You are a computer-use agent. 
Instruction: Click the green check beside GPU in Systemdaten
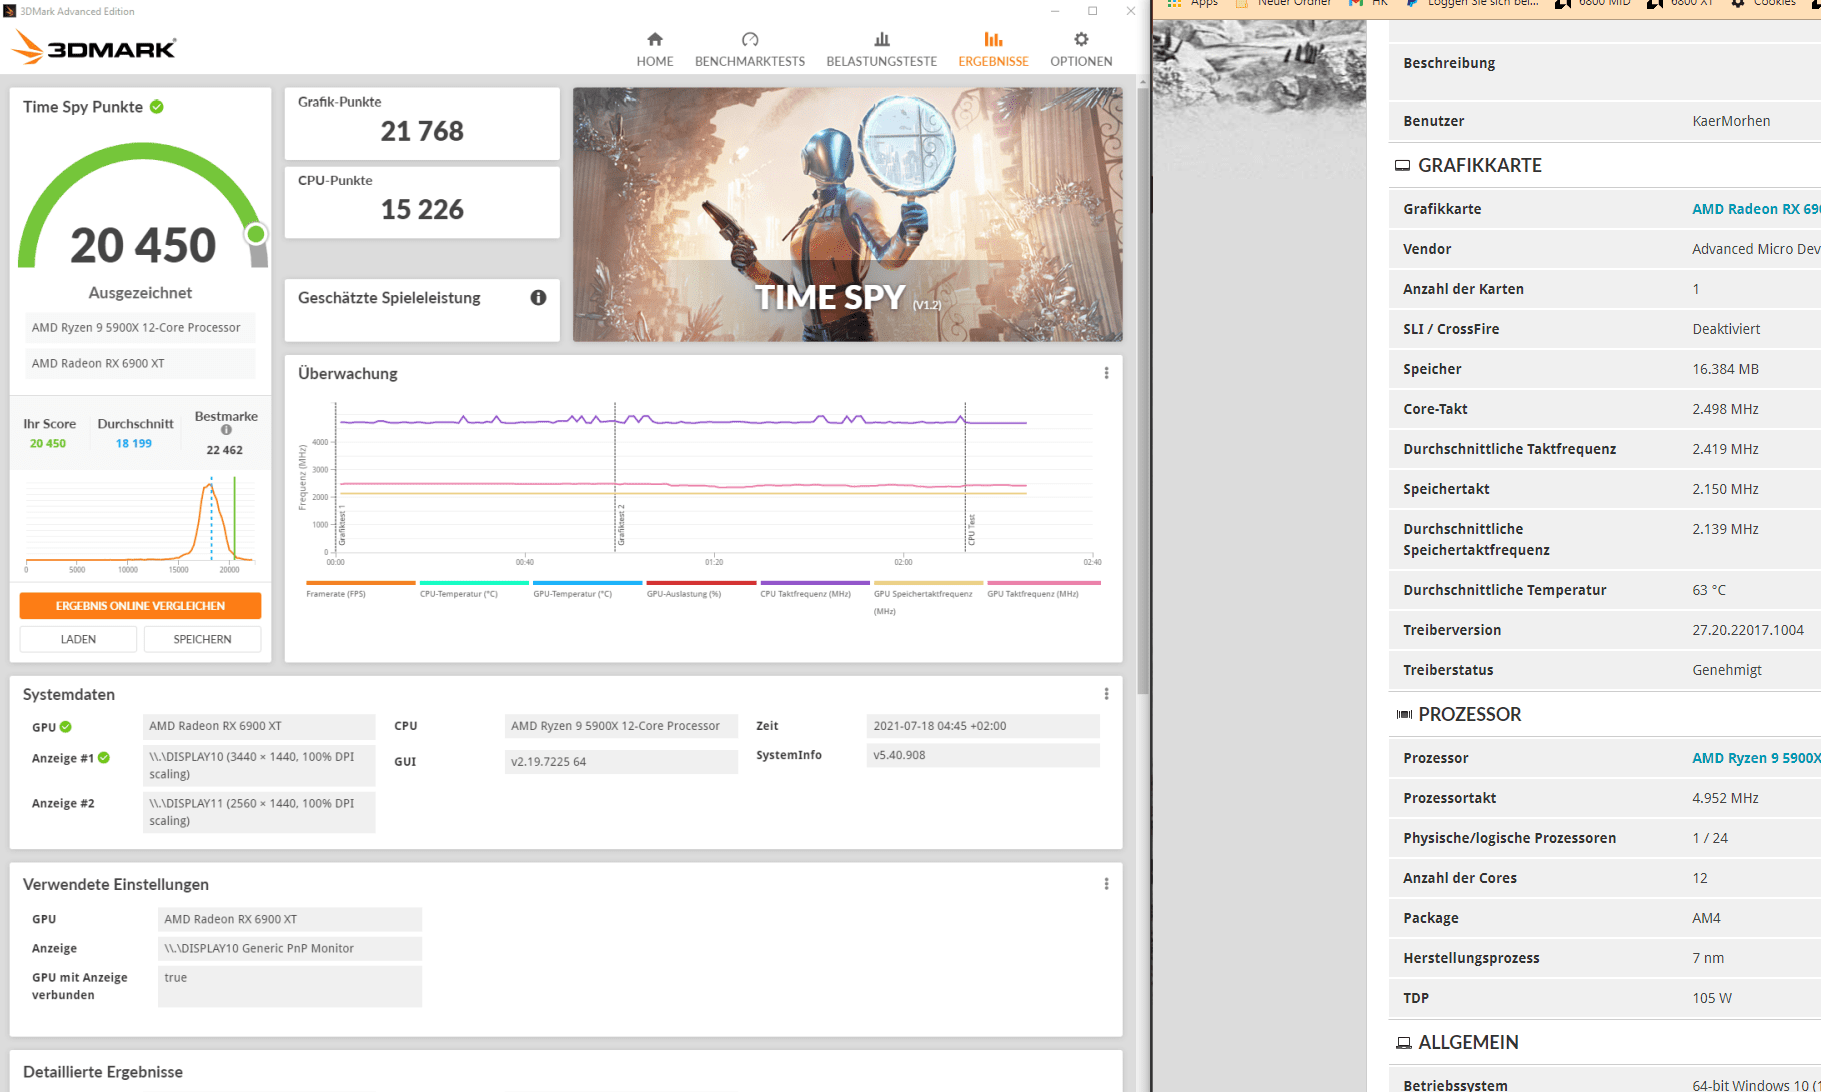(x=65, y=727)
